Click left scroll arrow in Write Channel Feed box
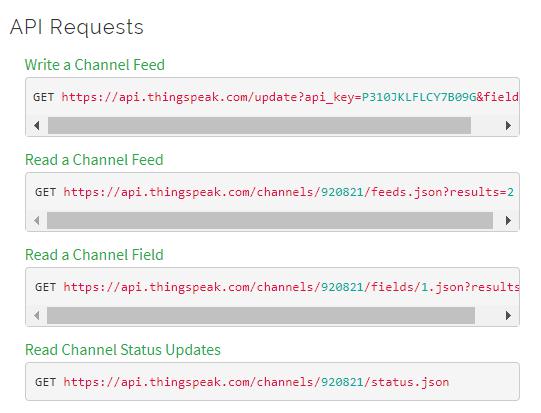541x413 pixels. pyautogui.click(x=37, y=125)
